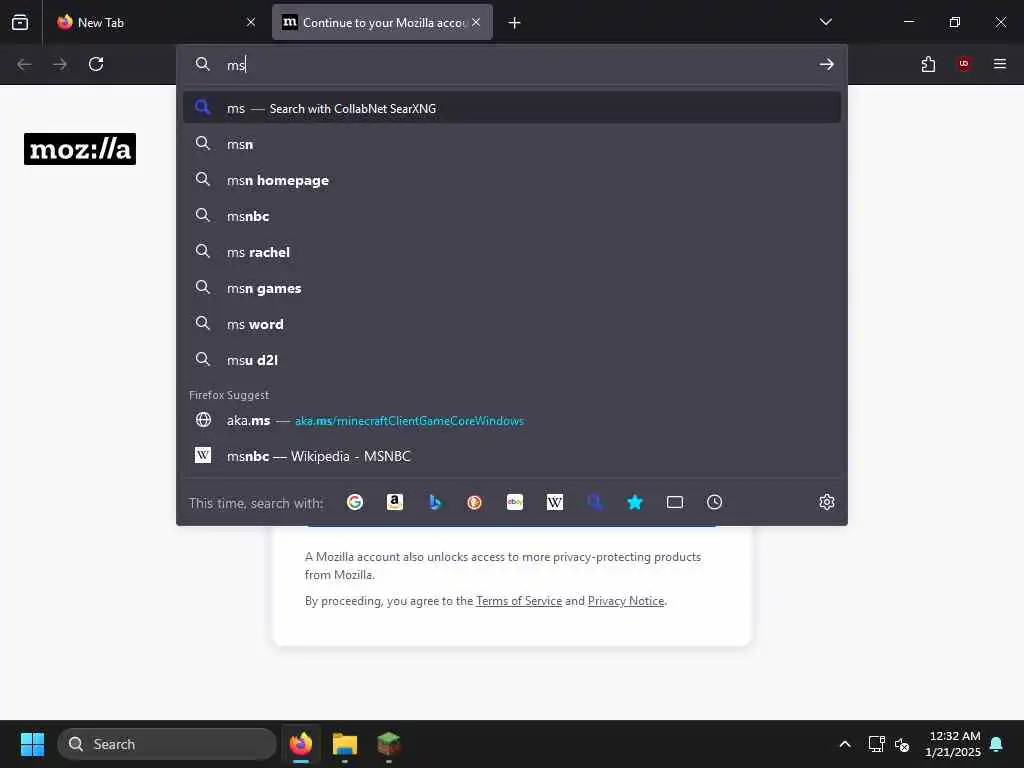
Task: Open the aka.ms minecraftClientGameCoreWindows suggestion
Action: (512, 421)
